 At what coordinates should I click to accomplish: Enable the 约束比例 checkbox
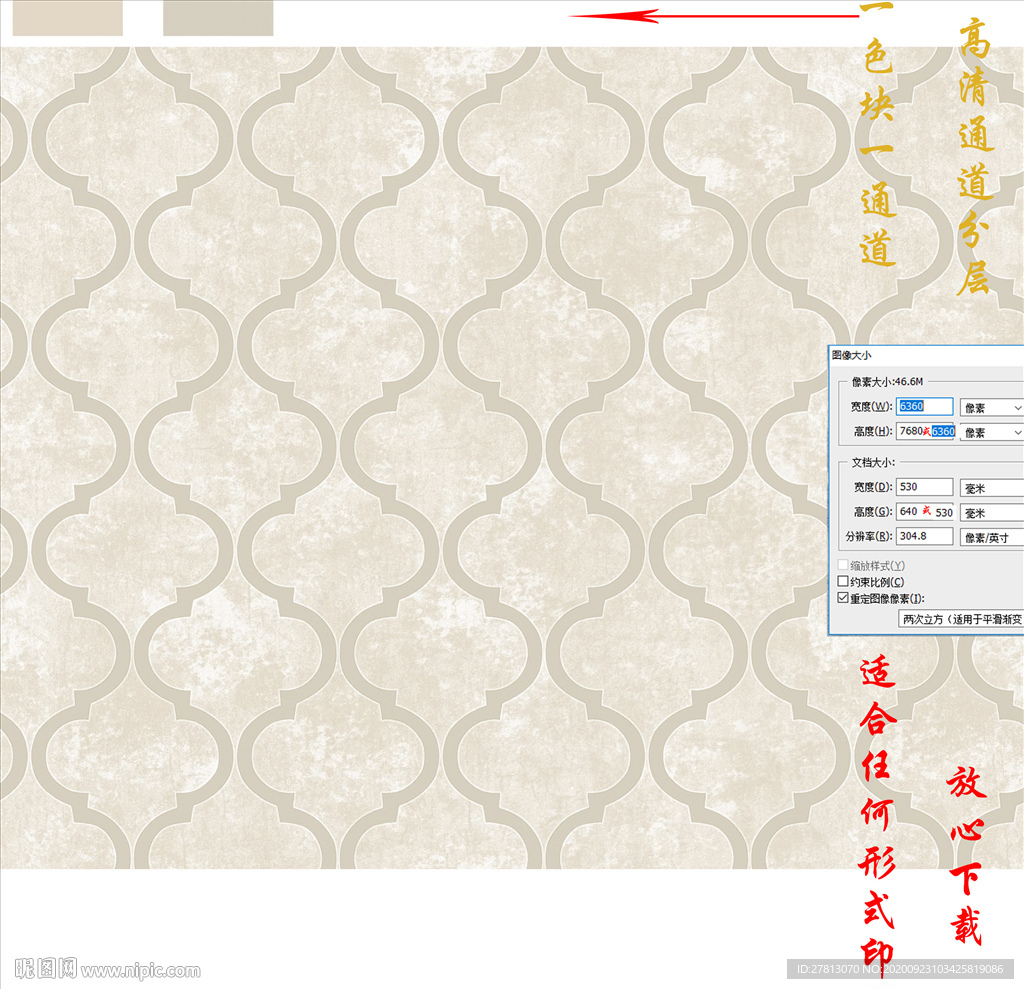point(843,581)
